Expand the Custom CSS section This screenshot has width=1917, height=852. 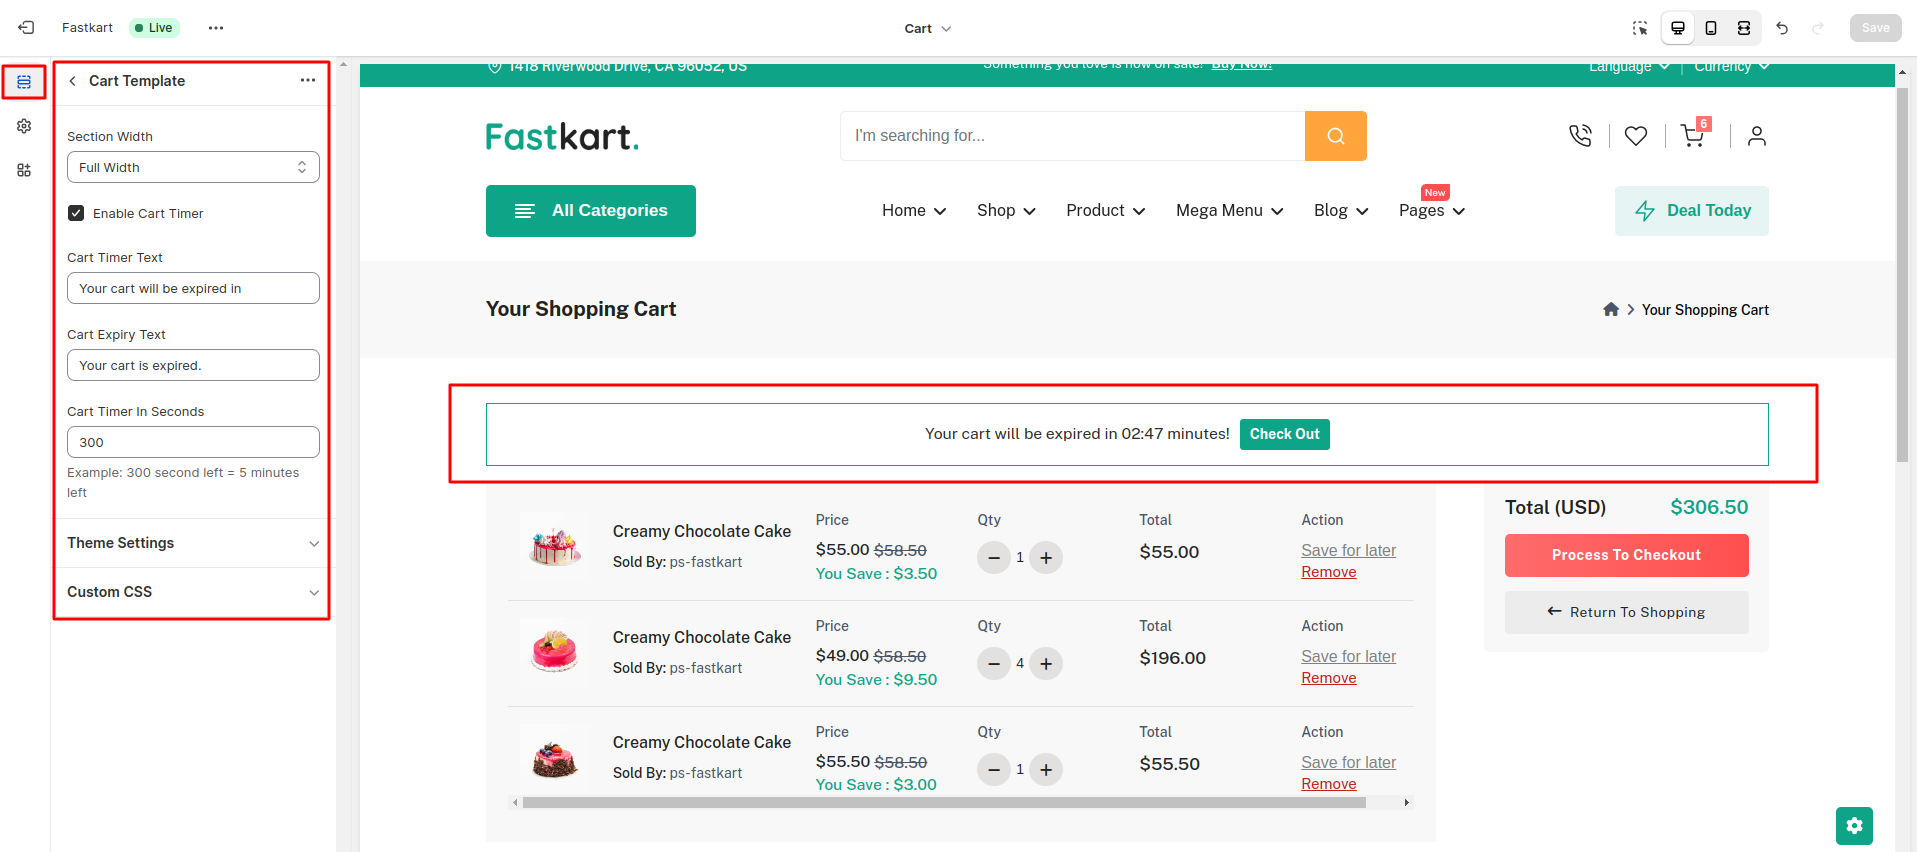[x=192, y=592]
